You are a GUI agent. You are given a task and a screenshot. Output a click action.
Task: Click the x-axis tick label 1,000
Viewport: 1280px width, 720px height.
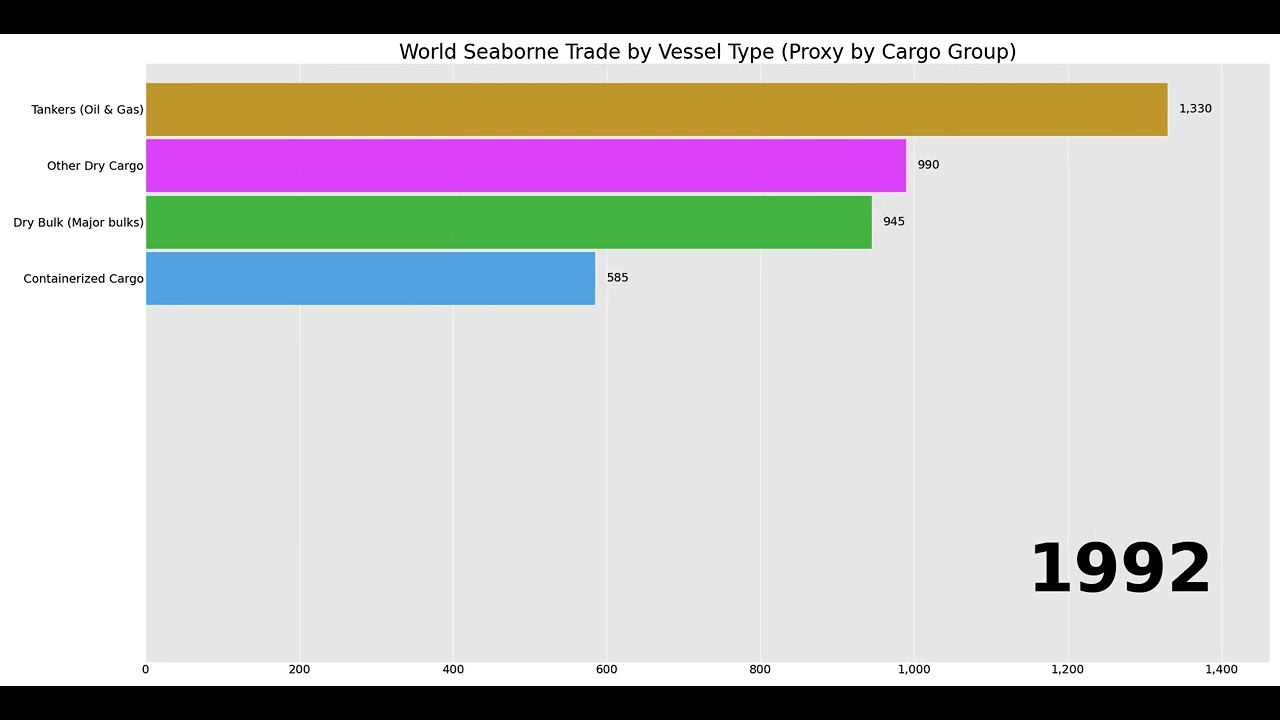pyautogui.click(x=914, y=670)
